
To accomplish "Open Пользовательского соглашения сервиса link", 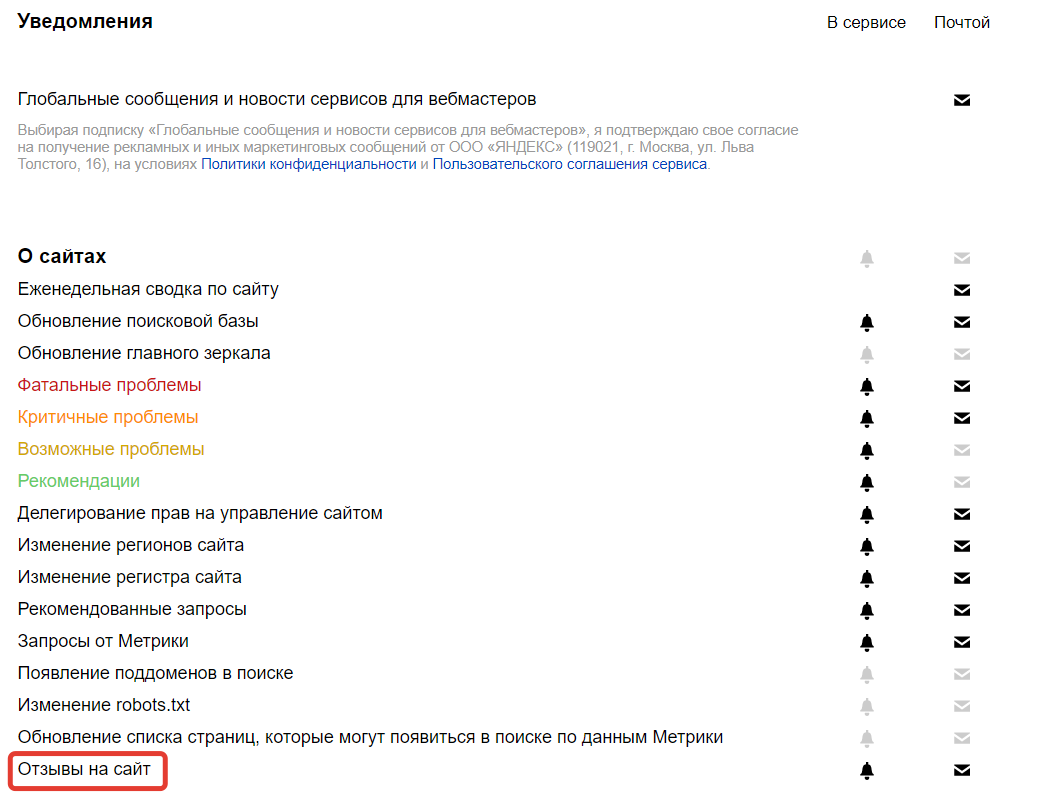I will point(570,164).
